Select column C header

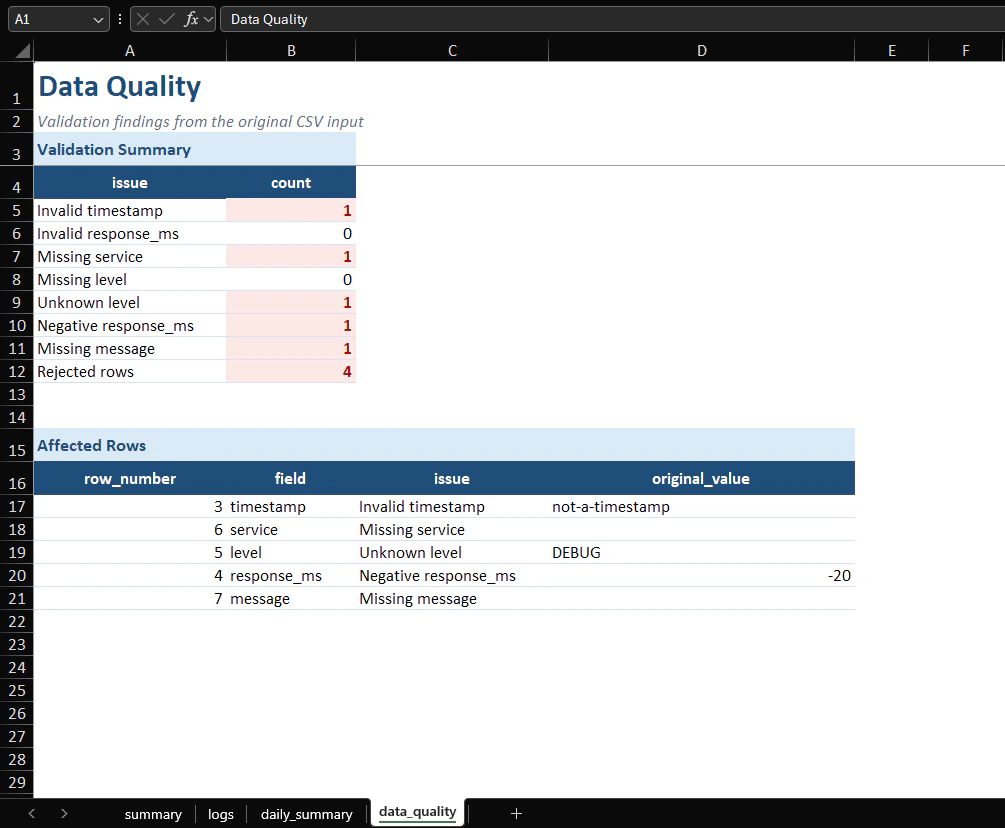[452, 51]
